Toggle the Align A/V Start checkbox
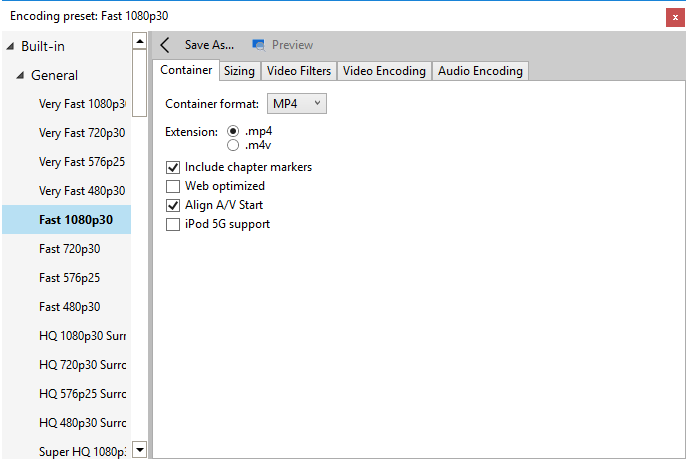Image resolution: width=686 pixels, height=459 pixels. (x=173, y=205)
